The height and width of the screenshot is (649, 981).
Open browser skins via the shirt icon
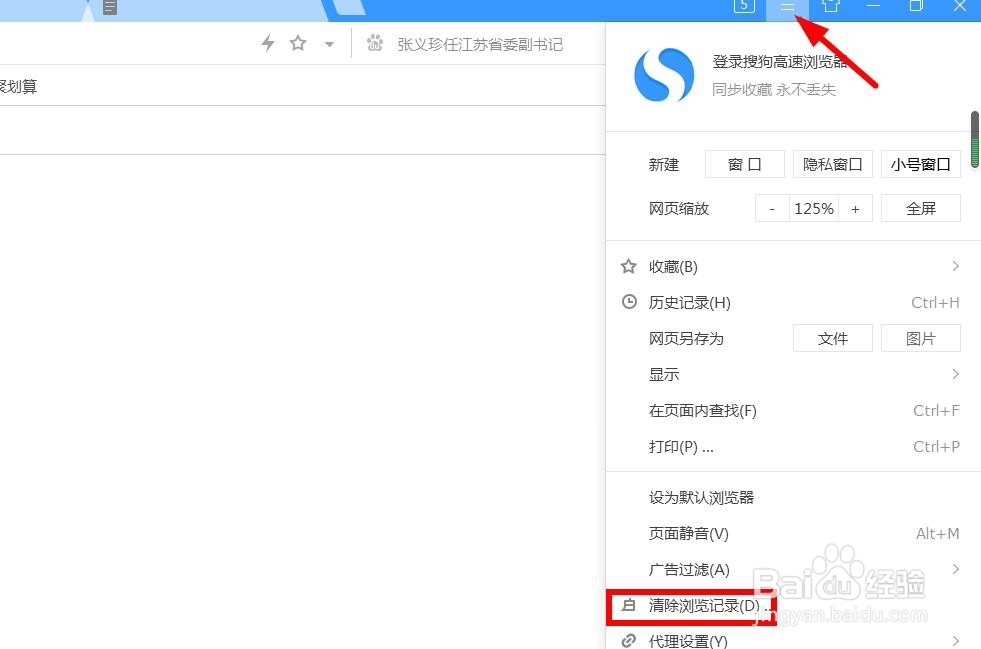(x=831, y=8)
